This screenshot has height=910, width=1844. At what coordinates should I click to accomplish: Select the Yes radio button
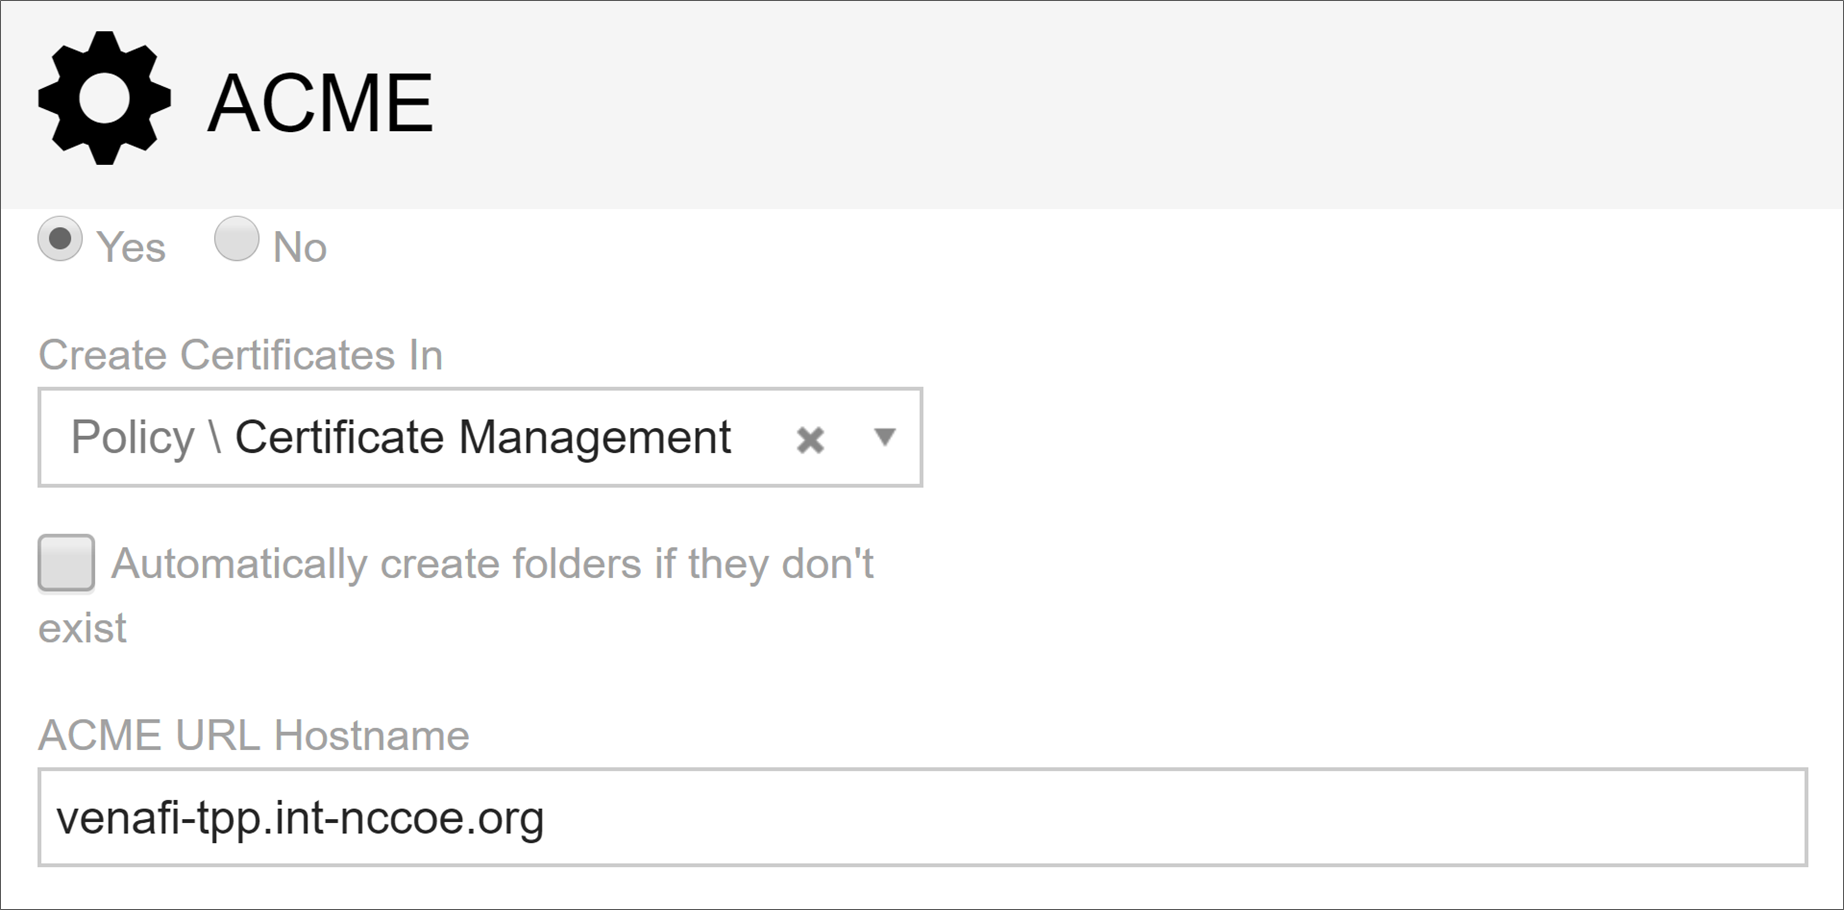point(60,240)
